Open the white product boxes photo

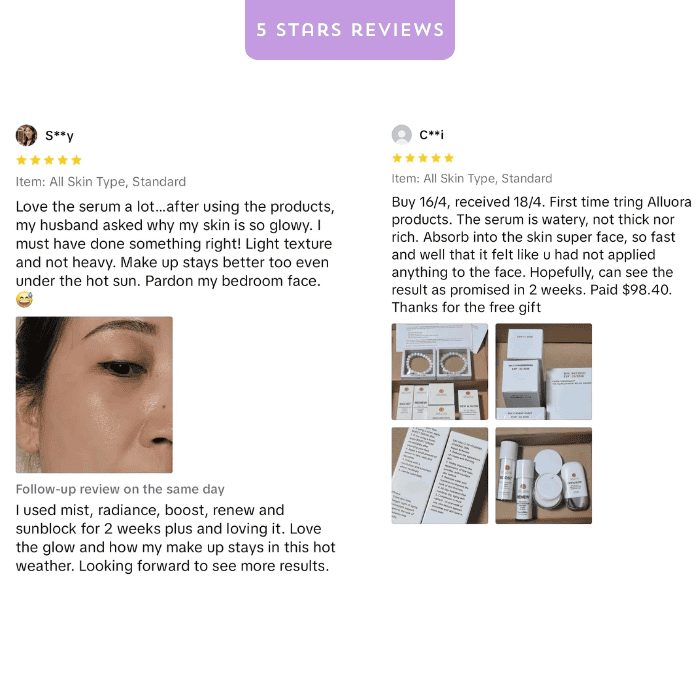pyautogui.click(x=544, y=371)
